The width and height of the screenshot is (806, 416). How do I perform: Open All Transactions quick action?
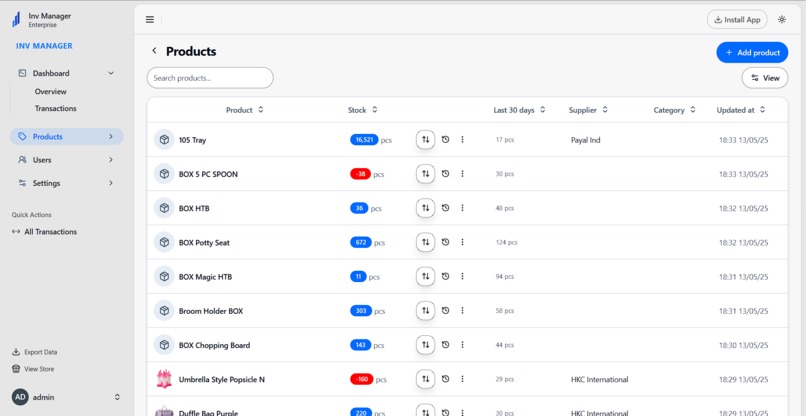(x=44, y=231)
